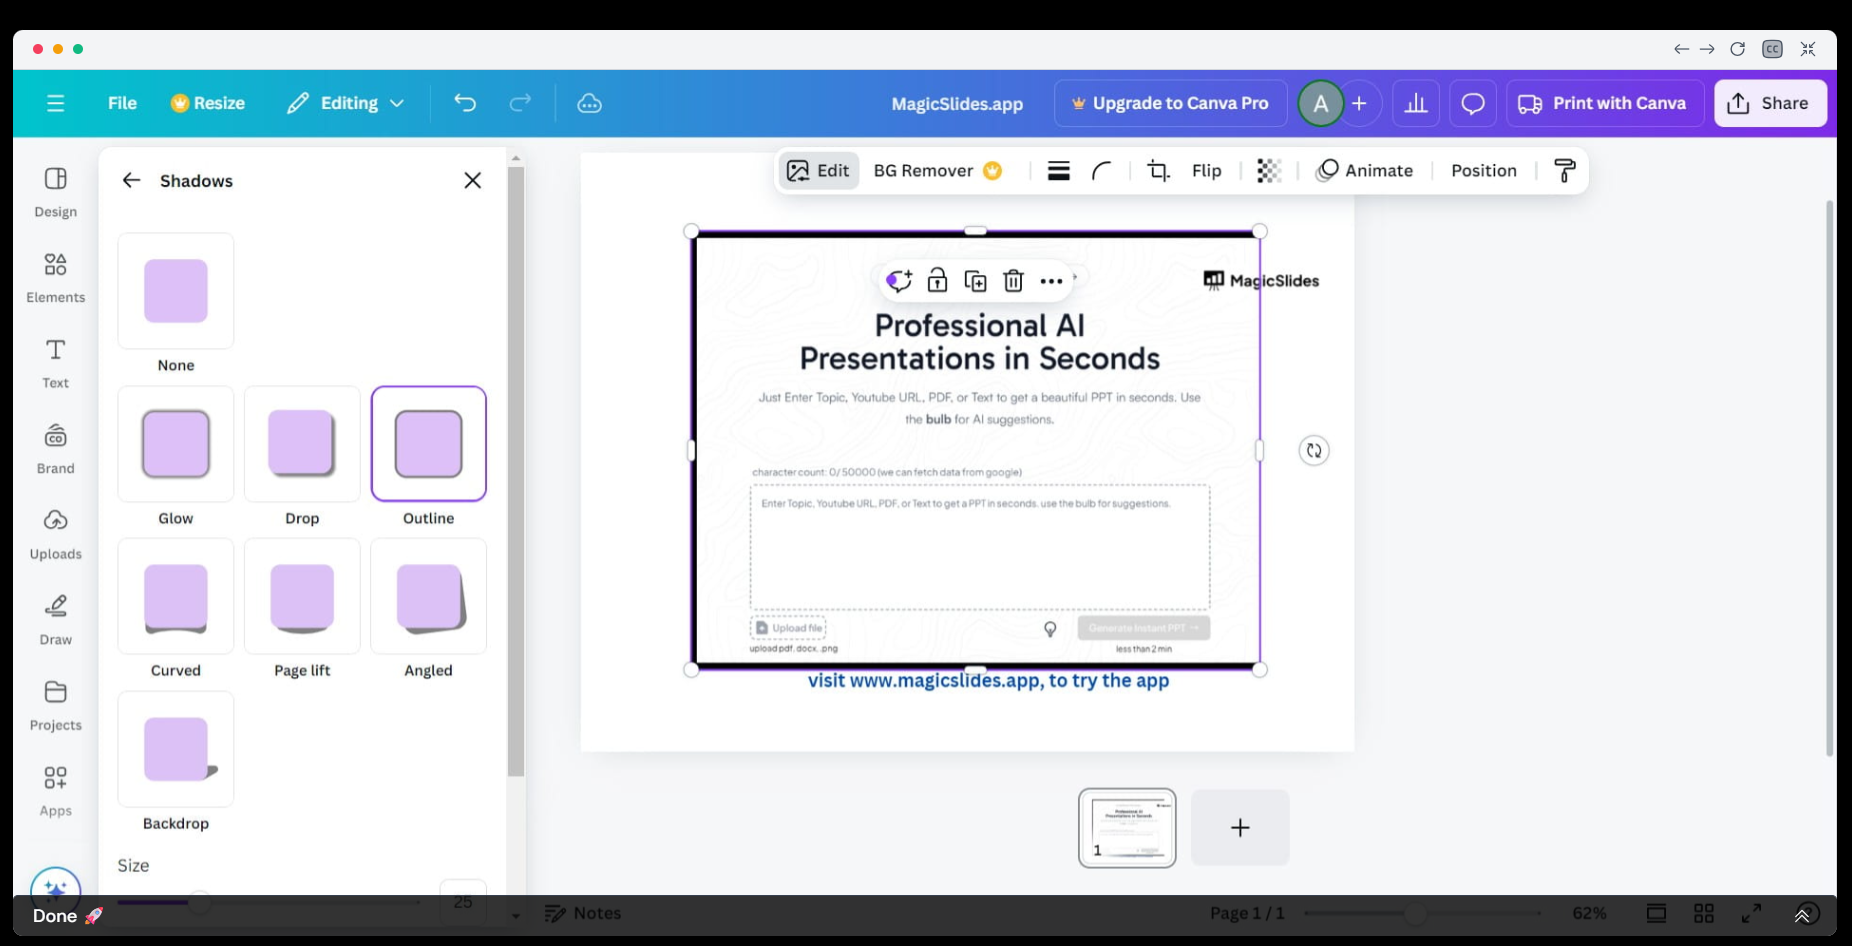1852x946 pixels.
Task: Open the Elements sidebar panel
Action: click(x=56, y=278)
